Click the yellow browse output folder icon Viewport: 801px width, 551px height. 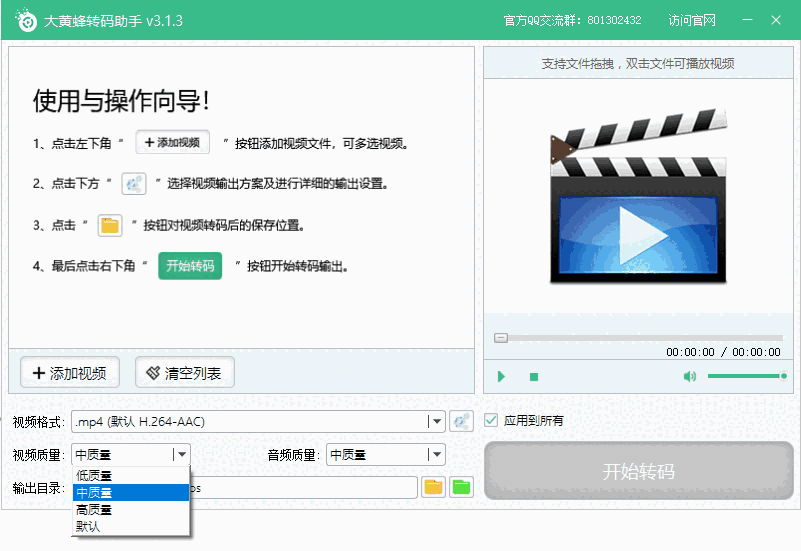[x=433, y=487]
